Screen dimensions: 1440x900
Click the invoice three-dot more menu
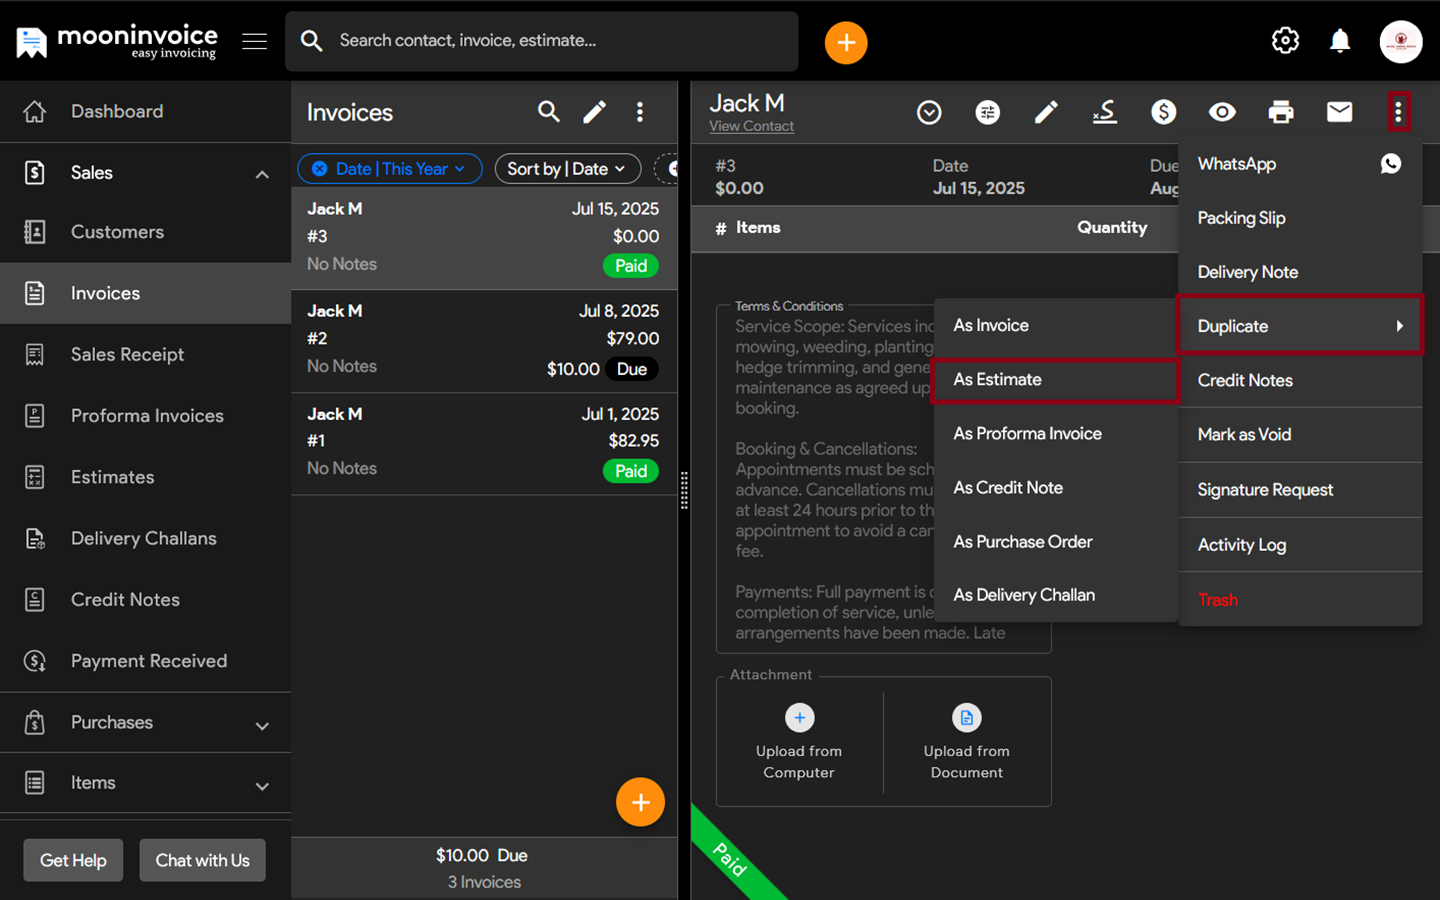point(1398,112)
